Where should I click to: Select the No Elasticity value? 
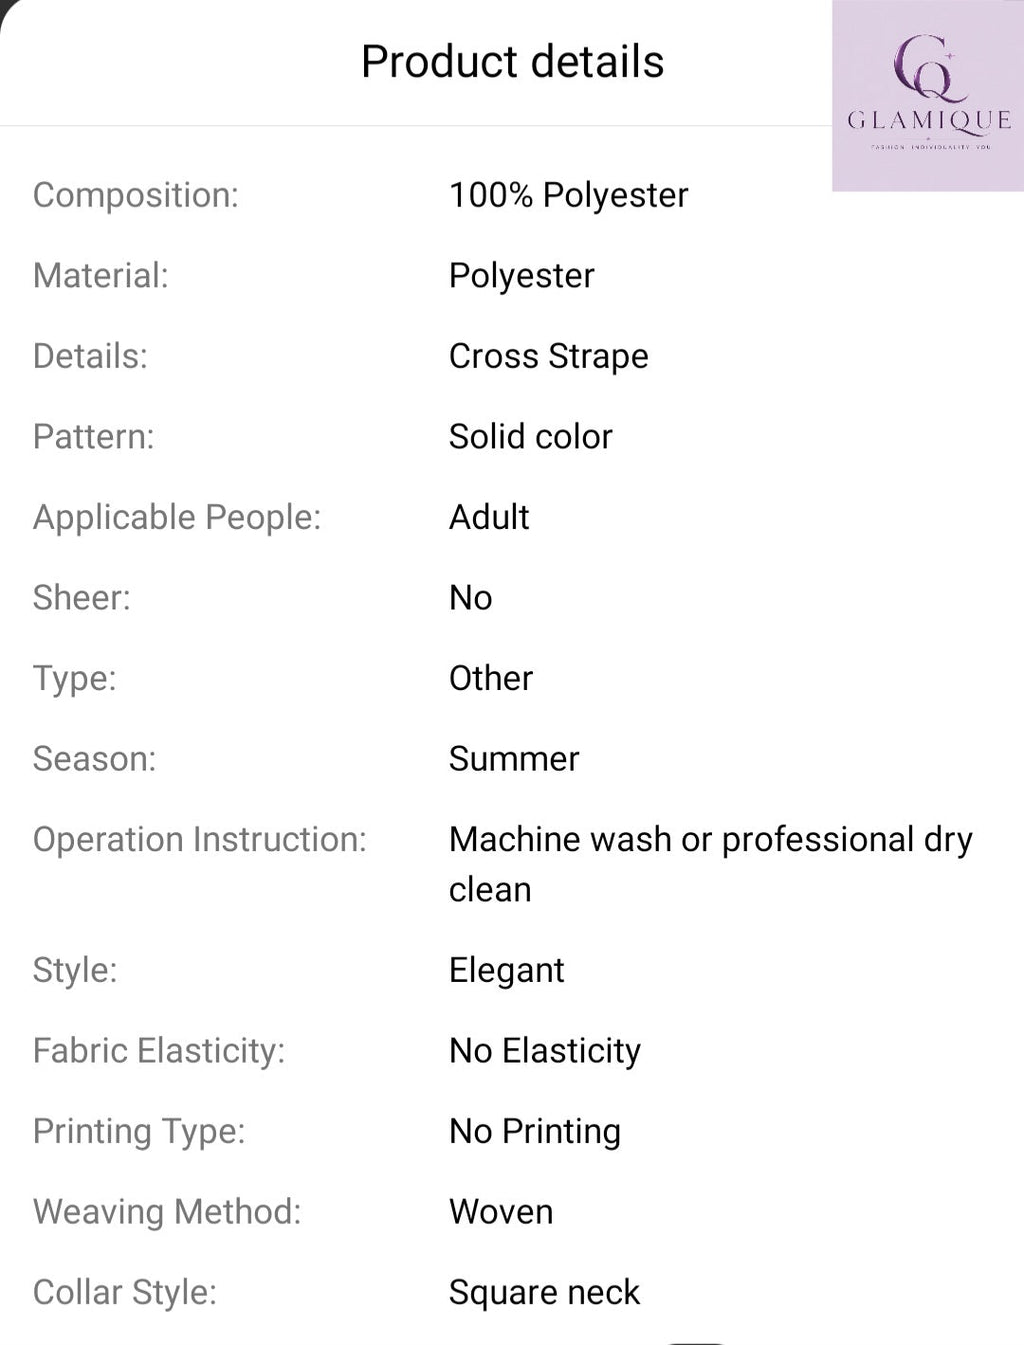(x=545, y=1051)
